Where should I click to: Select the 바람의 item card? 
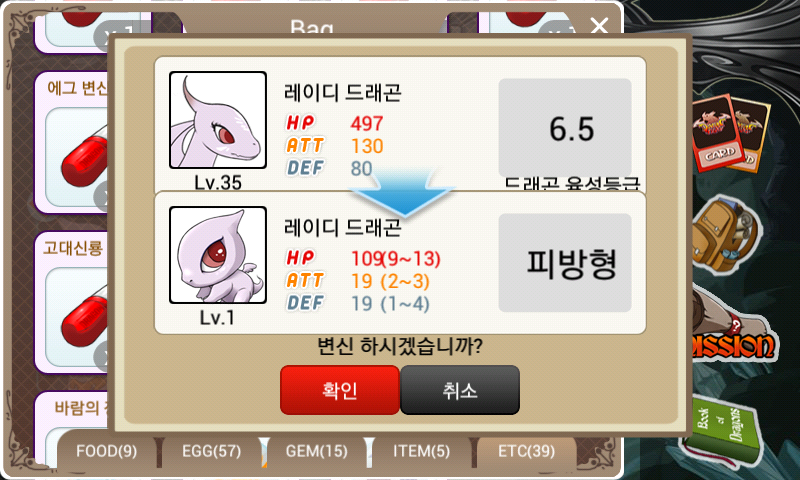click(x=71, y=428)
